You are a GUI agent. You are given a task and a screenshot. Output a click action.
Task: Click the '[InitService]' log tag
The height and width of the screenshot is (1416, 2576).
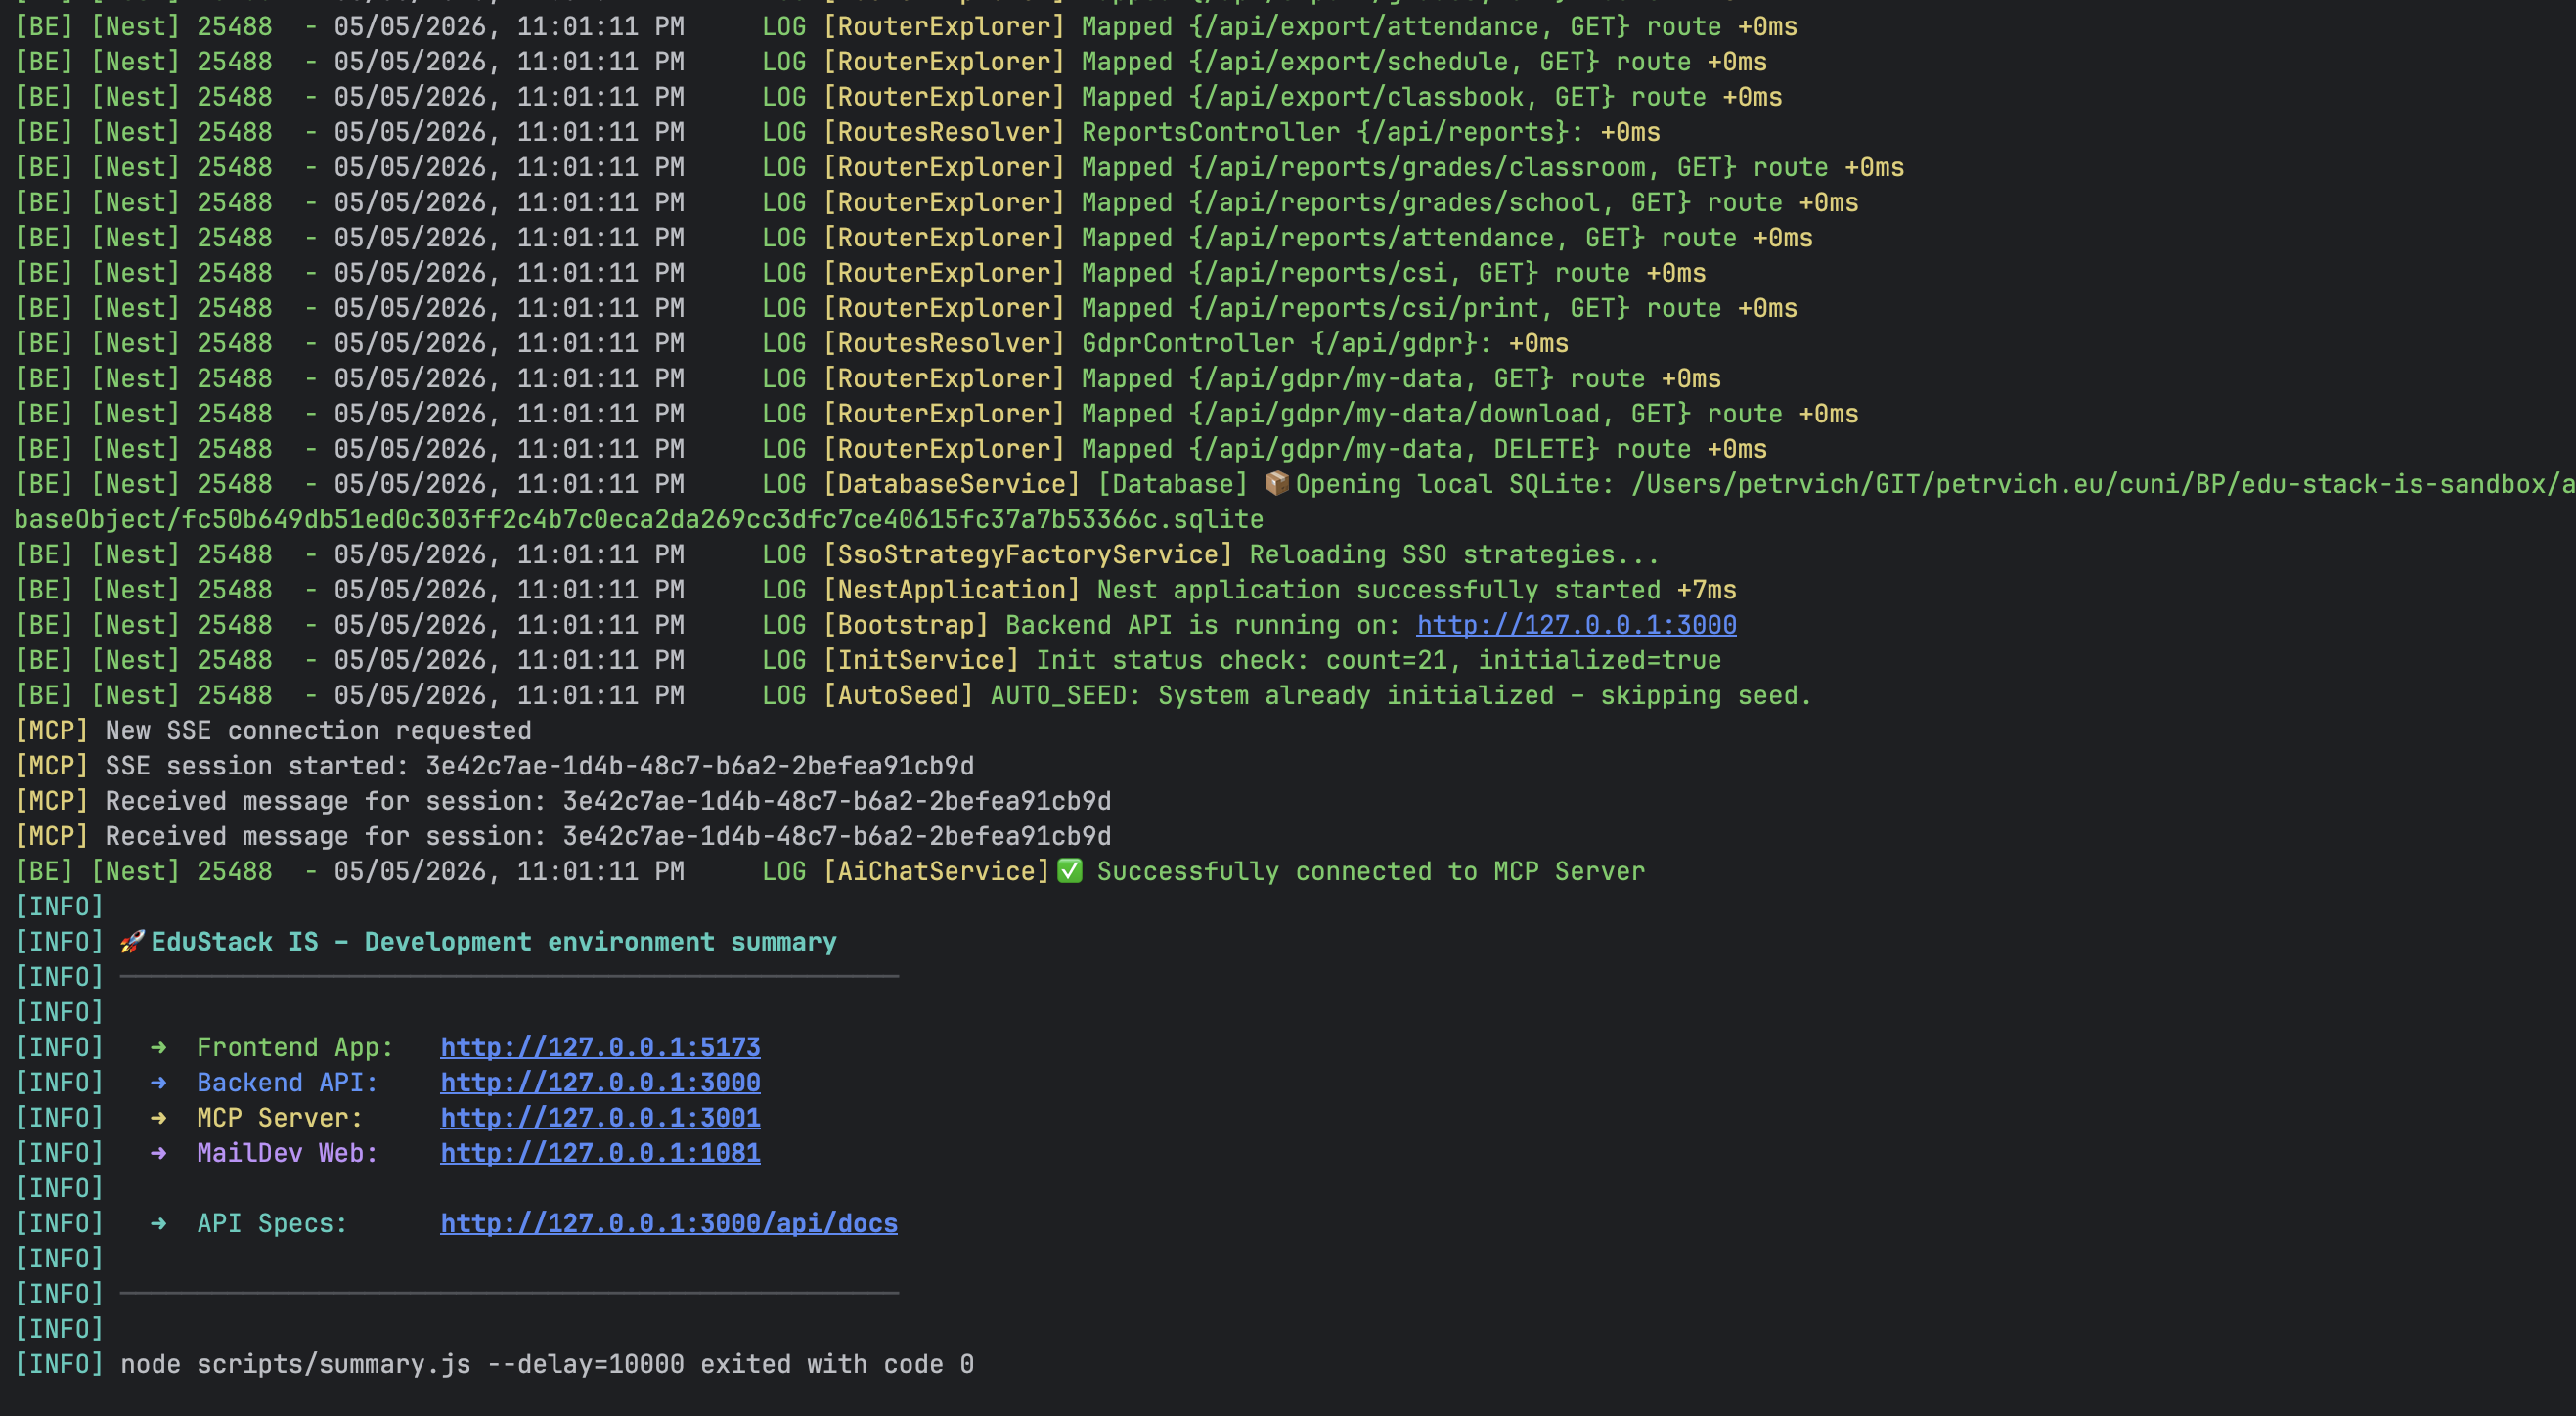tap(921, 660)
